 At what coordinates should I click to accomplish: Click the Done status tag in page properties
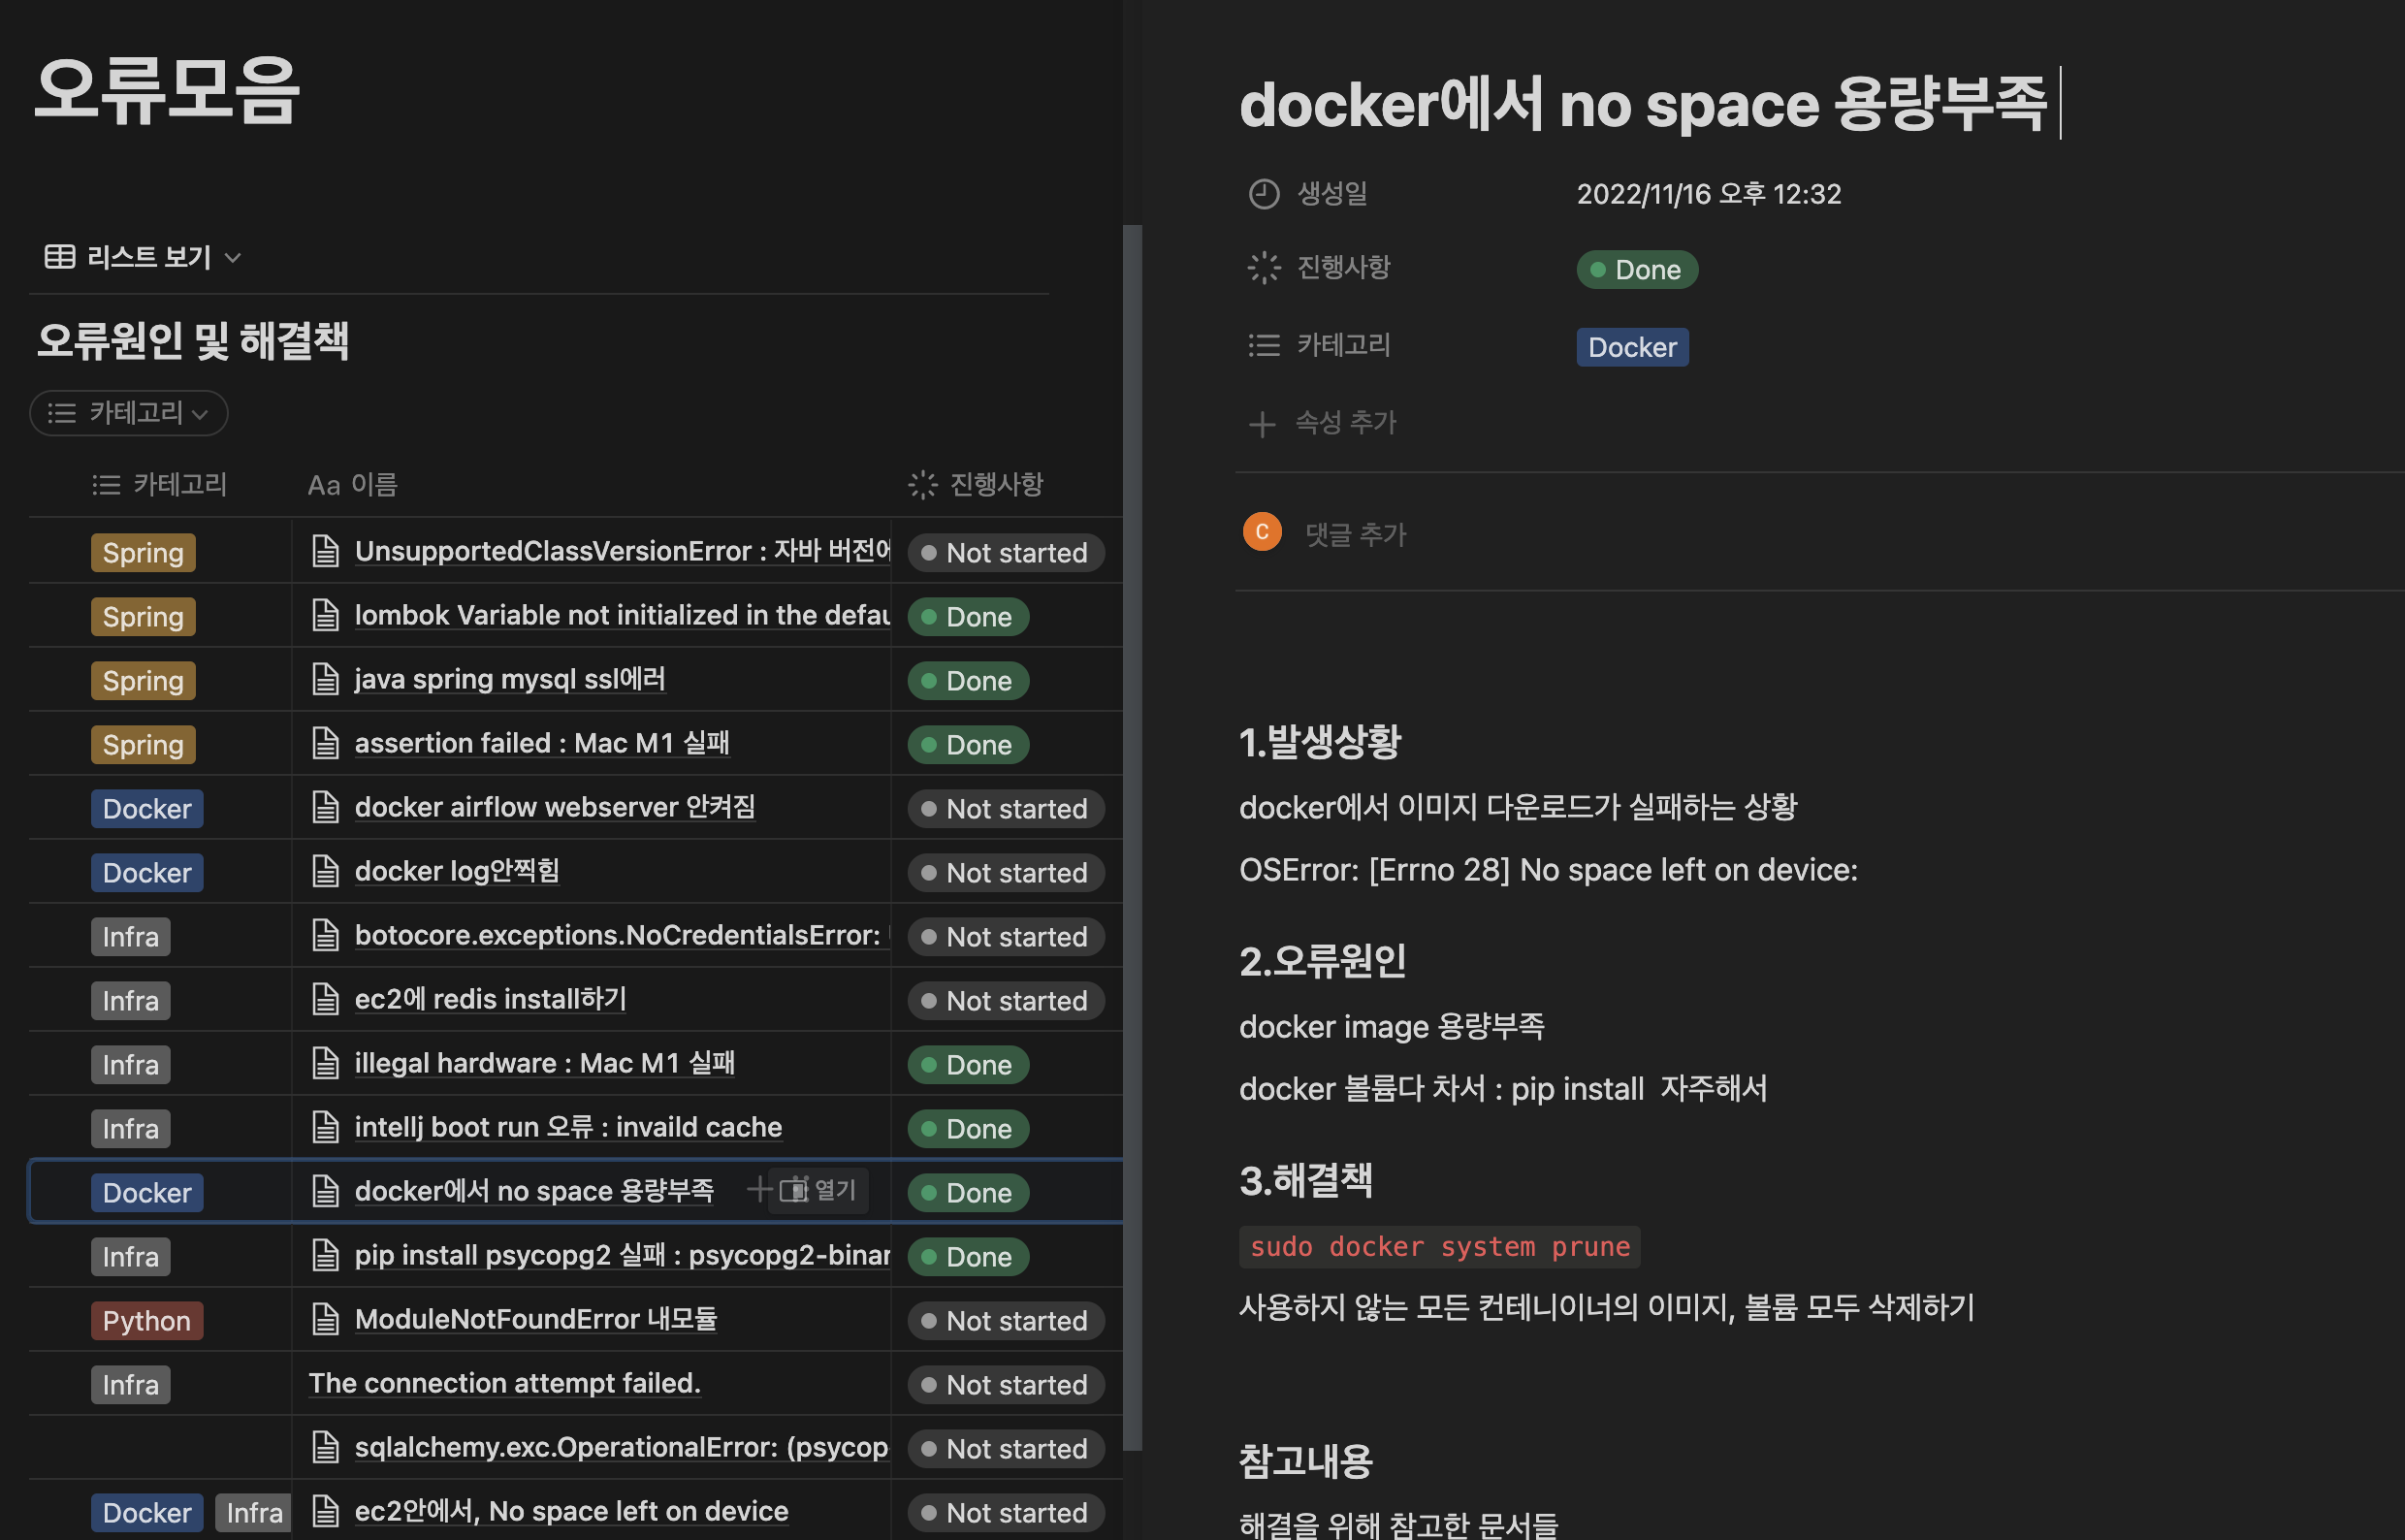click(x=1636, y=270)
